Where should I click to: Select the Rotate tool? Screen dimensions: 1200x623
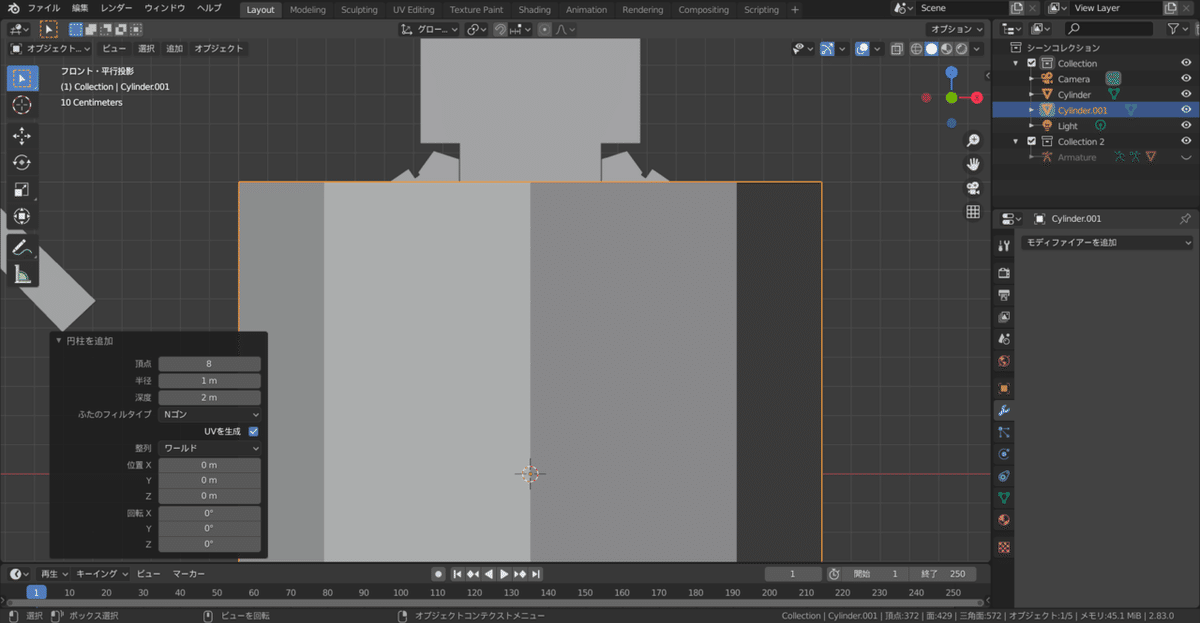(22, 163)
